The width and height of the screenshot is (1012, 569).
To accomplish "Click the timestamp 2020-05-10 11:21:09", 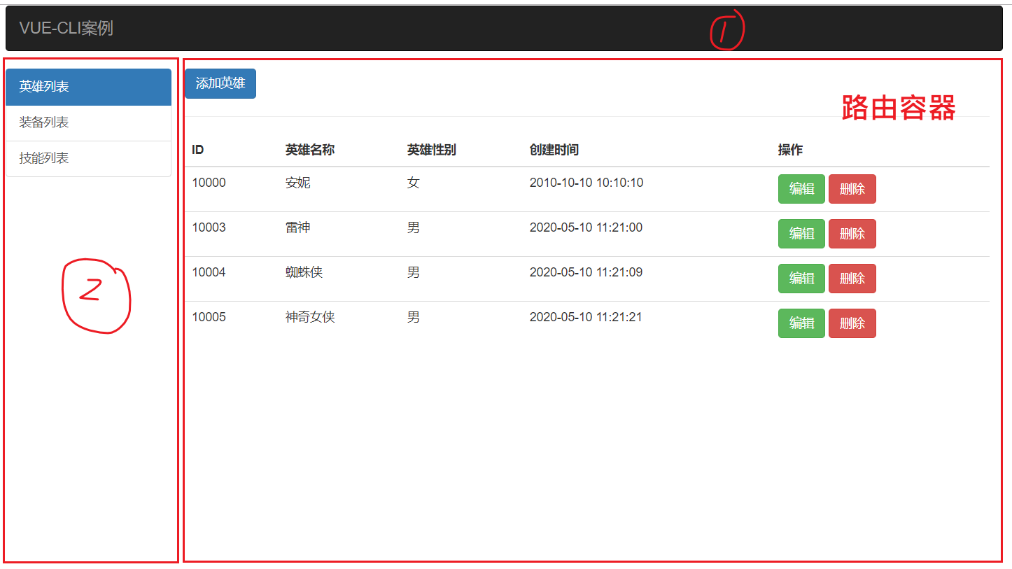I will click(586, 272).
